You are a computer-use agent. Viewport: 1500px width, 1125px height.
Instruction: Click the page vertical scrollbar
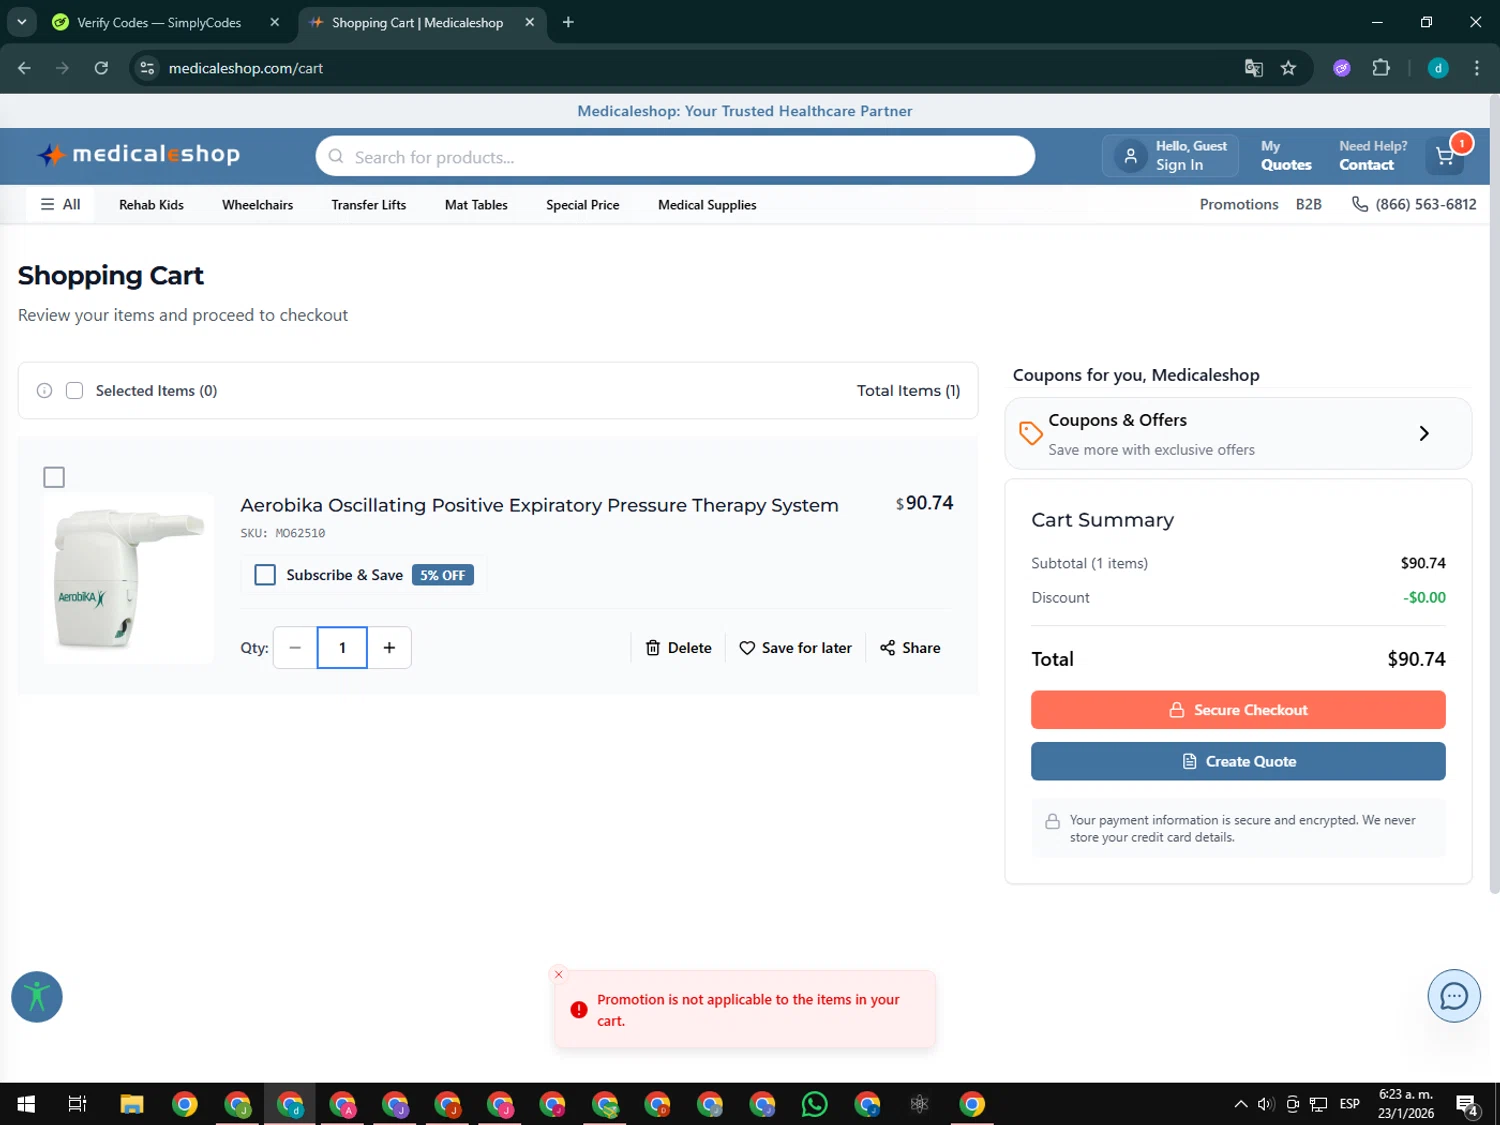pos(1494,495)
